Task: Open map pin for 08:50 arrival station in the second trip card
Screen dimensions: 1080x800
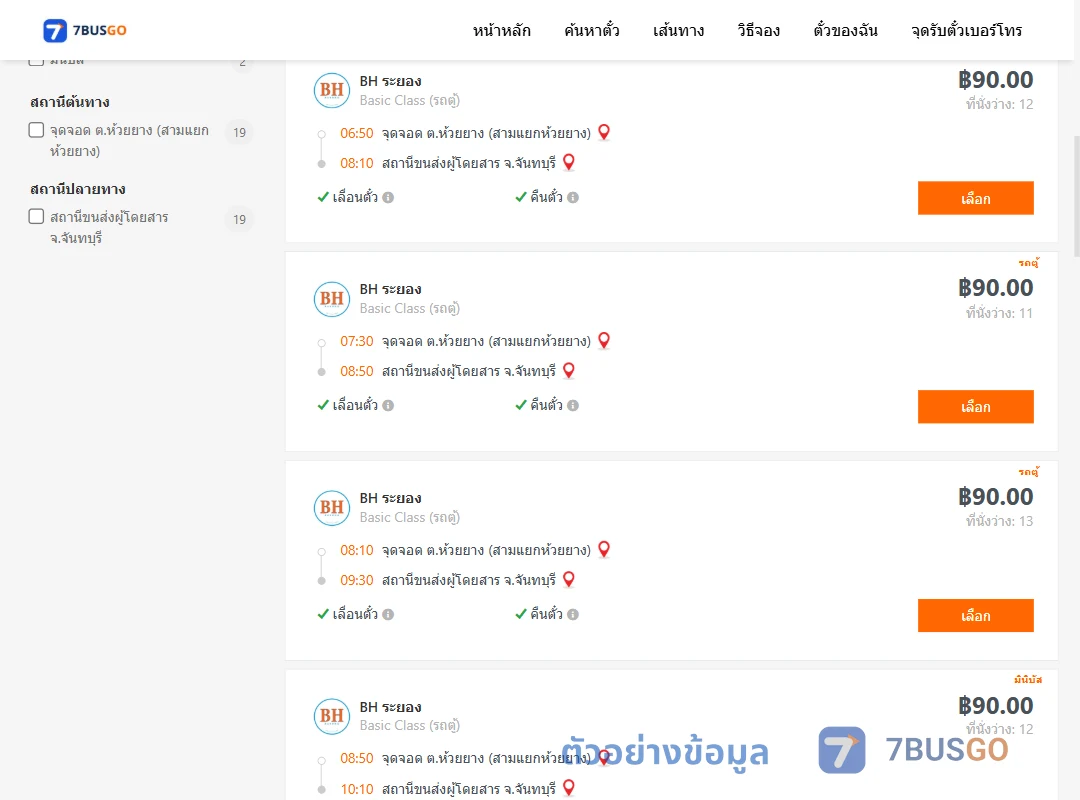Action: point(569,371)
